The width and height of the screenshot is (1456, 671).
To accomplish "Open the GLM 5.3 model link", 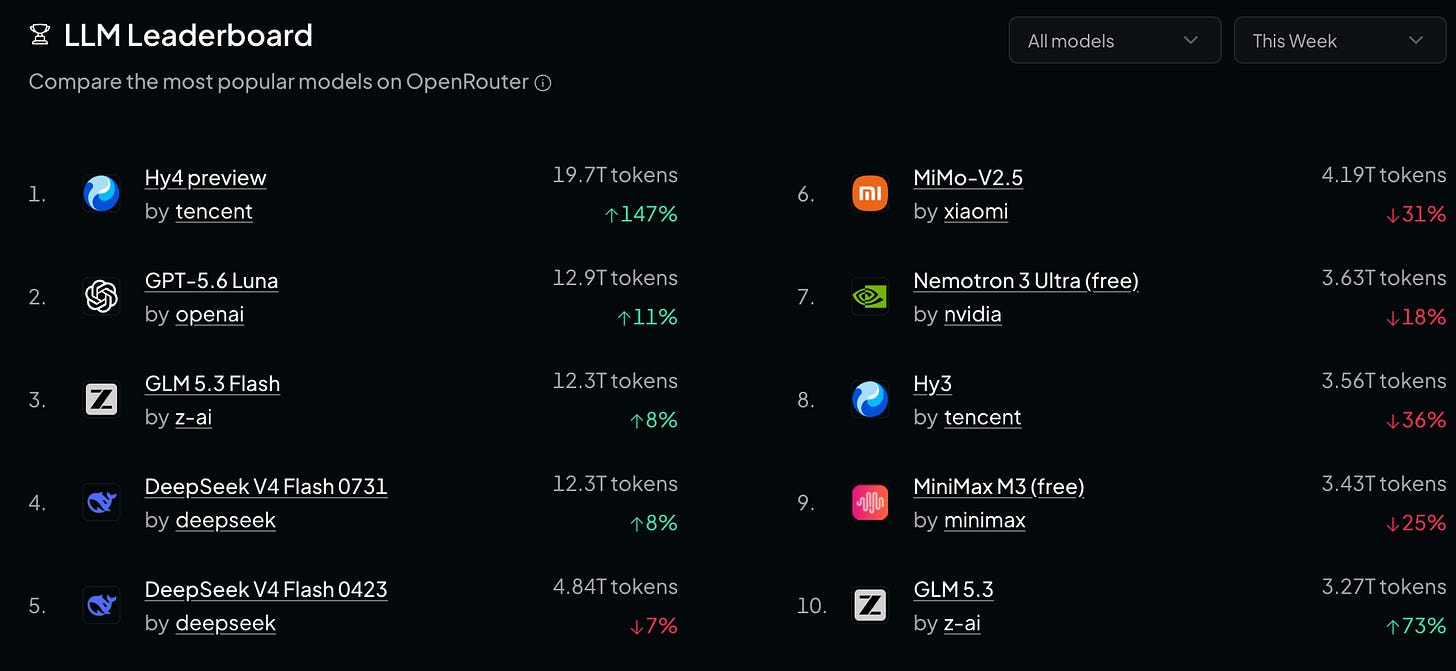I will [954, 590].
